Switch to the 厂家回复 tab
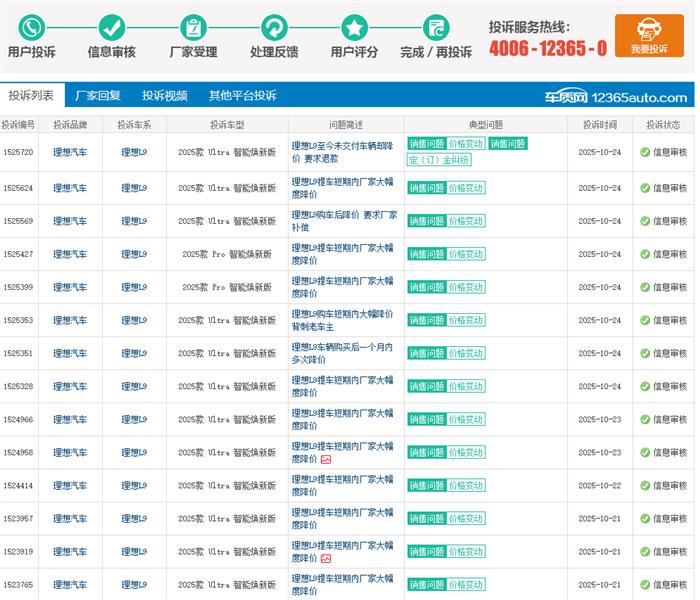Viewport: 700px width, 600px height. point(98,96)
